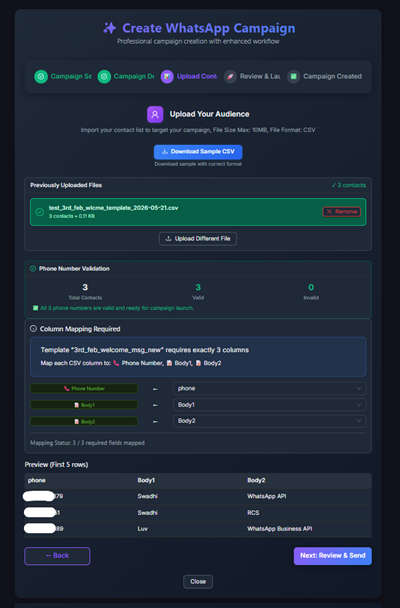
Task: Open the Body2 column mapping dropdown
Action: tap(269, 421)
